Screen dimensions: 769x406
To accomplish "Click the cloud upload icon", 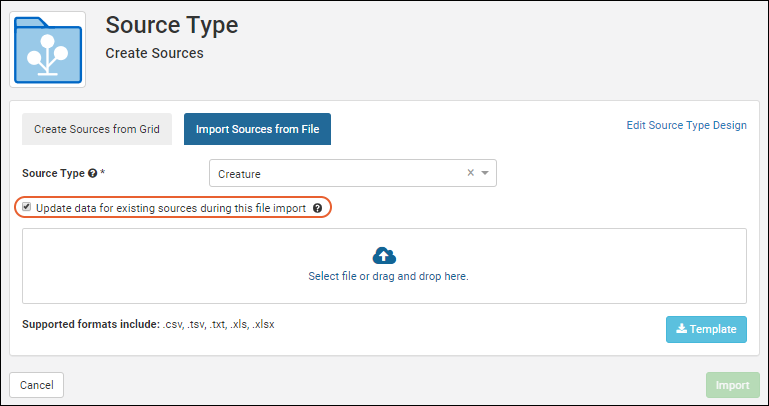I will click(384, 256).
